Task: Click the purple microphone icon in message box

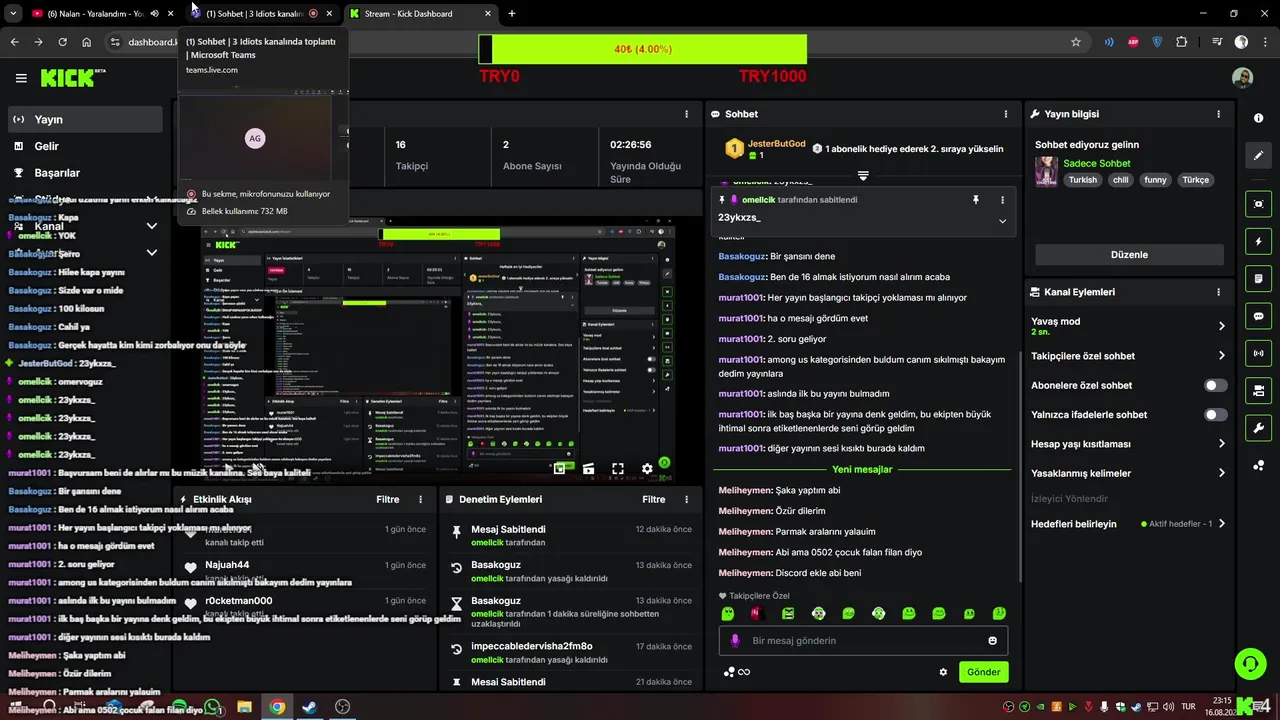Action: 735,641
